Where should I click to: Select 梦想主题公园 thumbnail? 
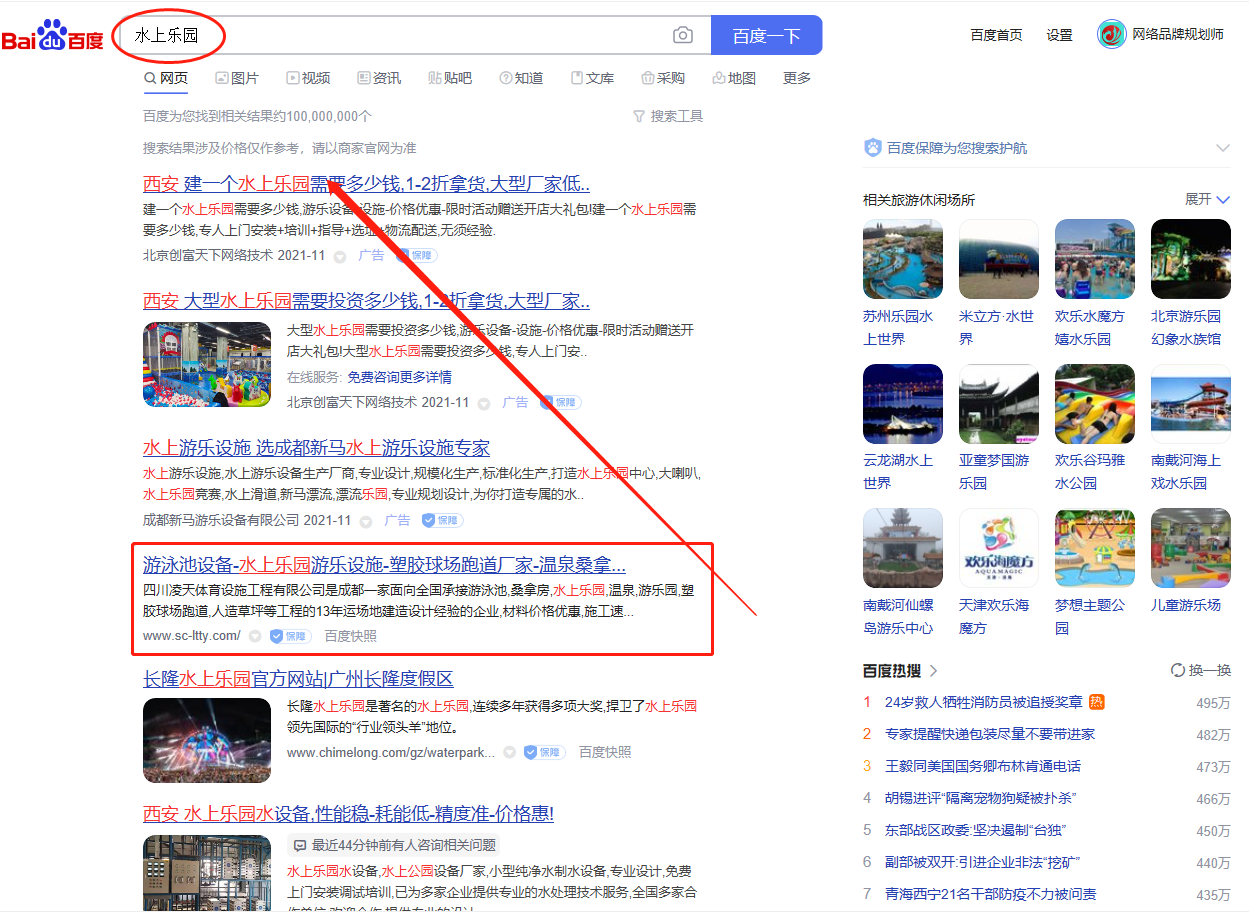tap(1095, 549)
